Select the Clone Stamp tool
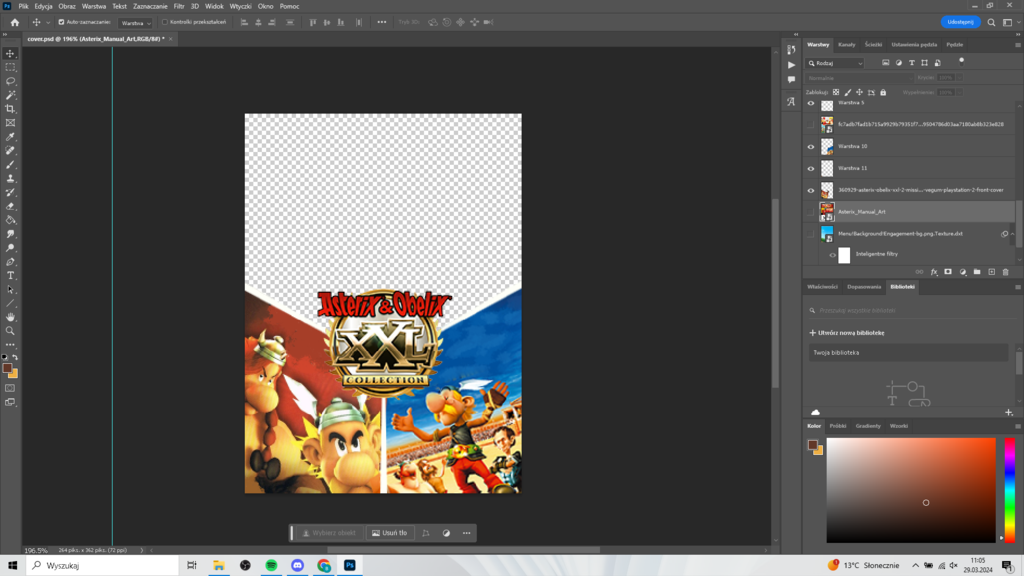Screen dimensions: 1024x576 [10, 178]
